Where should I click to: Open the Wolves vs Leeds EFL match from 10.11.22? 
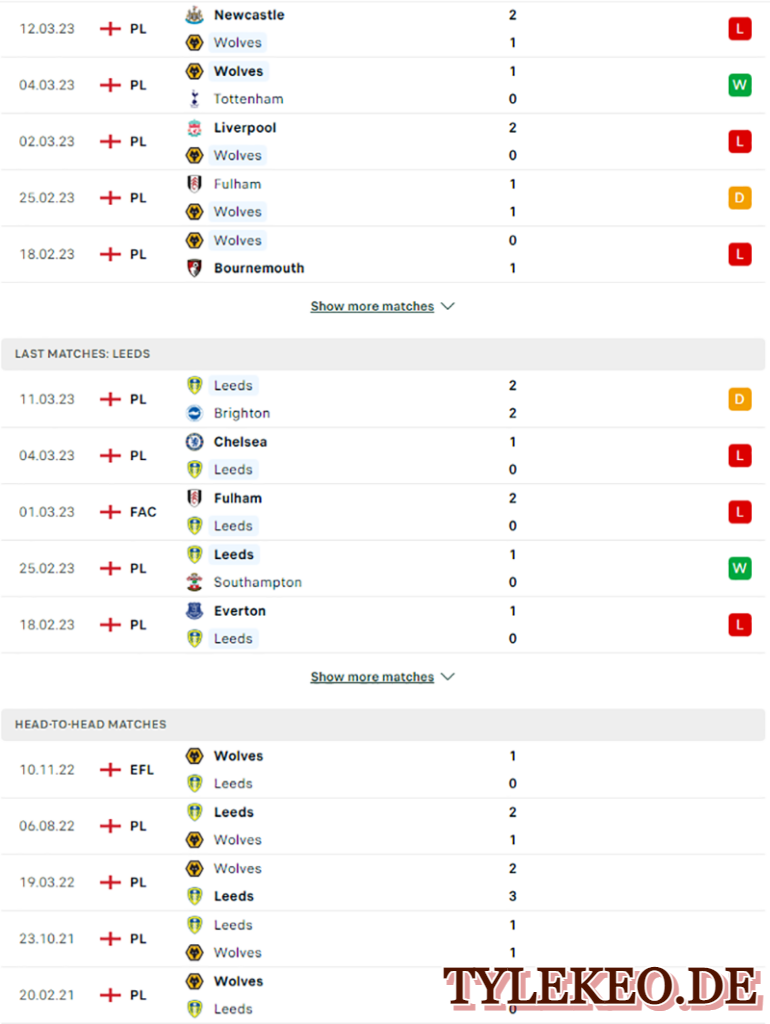383,769
